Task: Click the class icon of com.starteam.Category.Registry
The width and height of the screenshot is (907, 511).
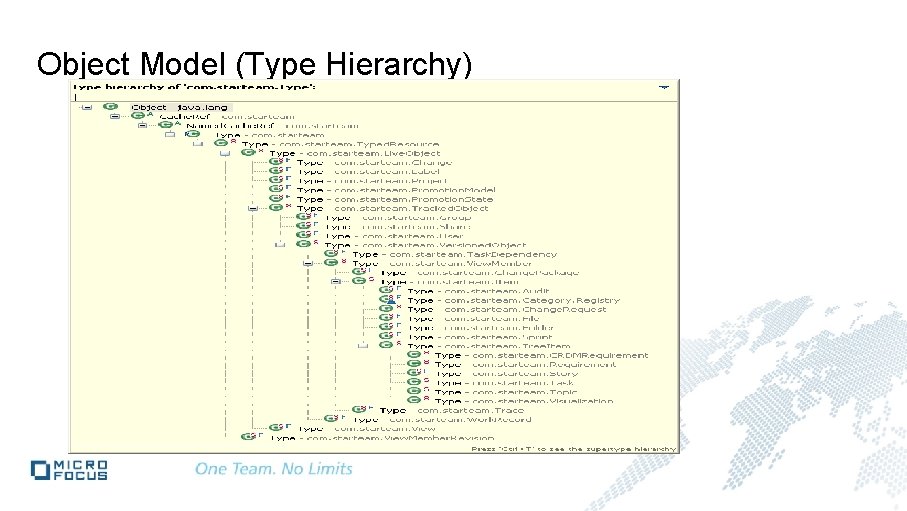Action: 386,299
